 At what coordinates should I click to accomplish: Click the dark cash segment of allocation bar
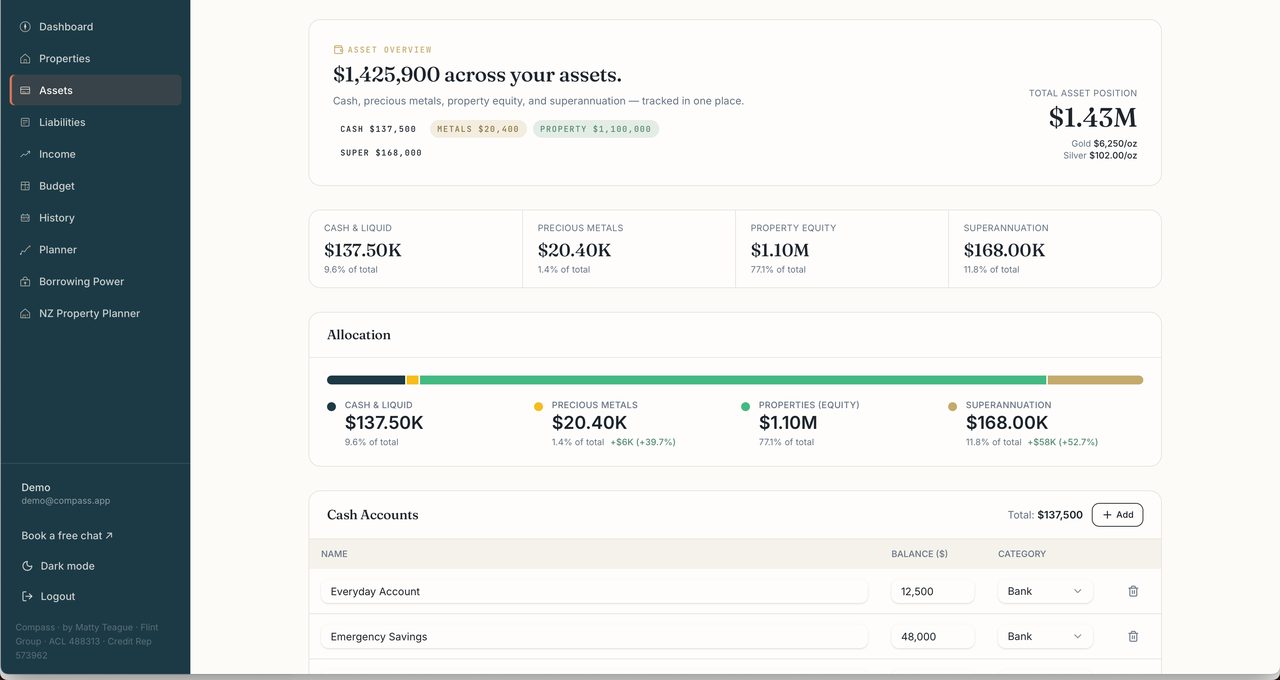(366, 380)
